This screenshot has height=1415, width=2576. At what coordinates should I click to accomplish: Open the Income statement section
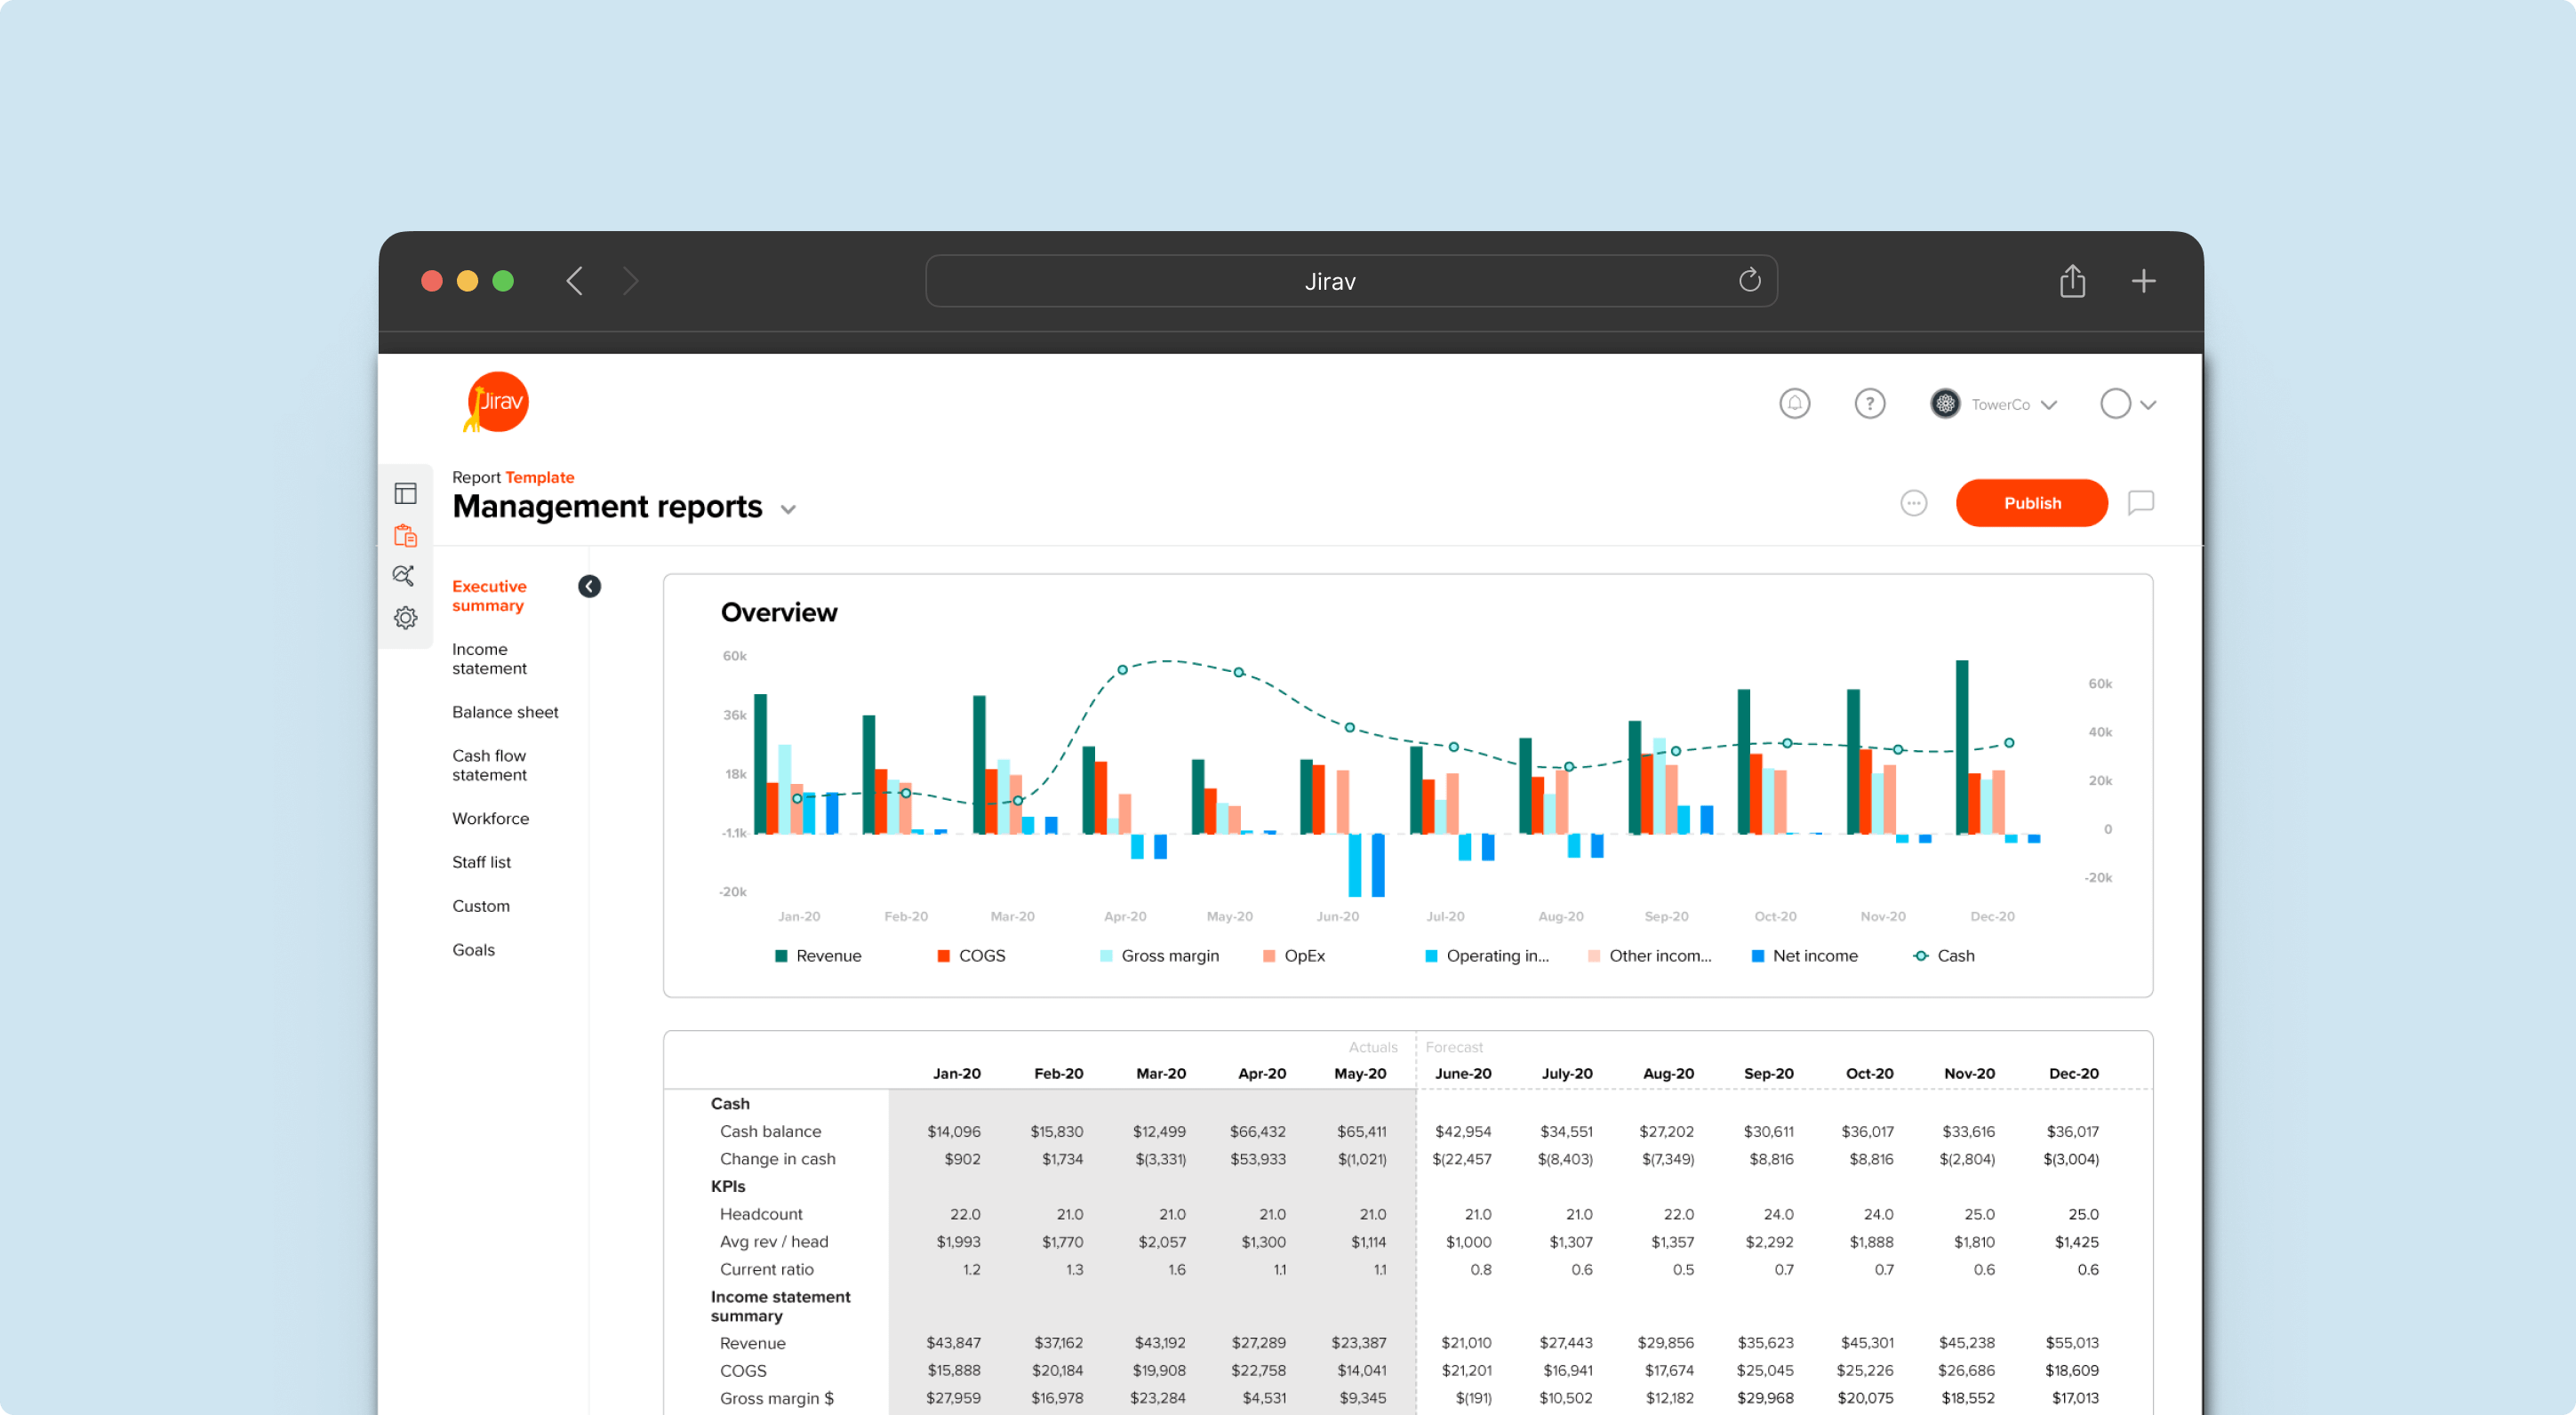[x=489, y=659]
